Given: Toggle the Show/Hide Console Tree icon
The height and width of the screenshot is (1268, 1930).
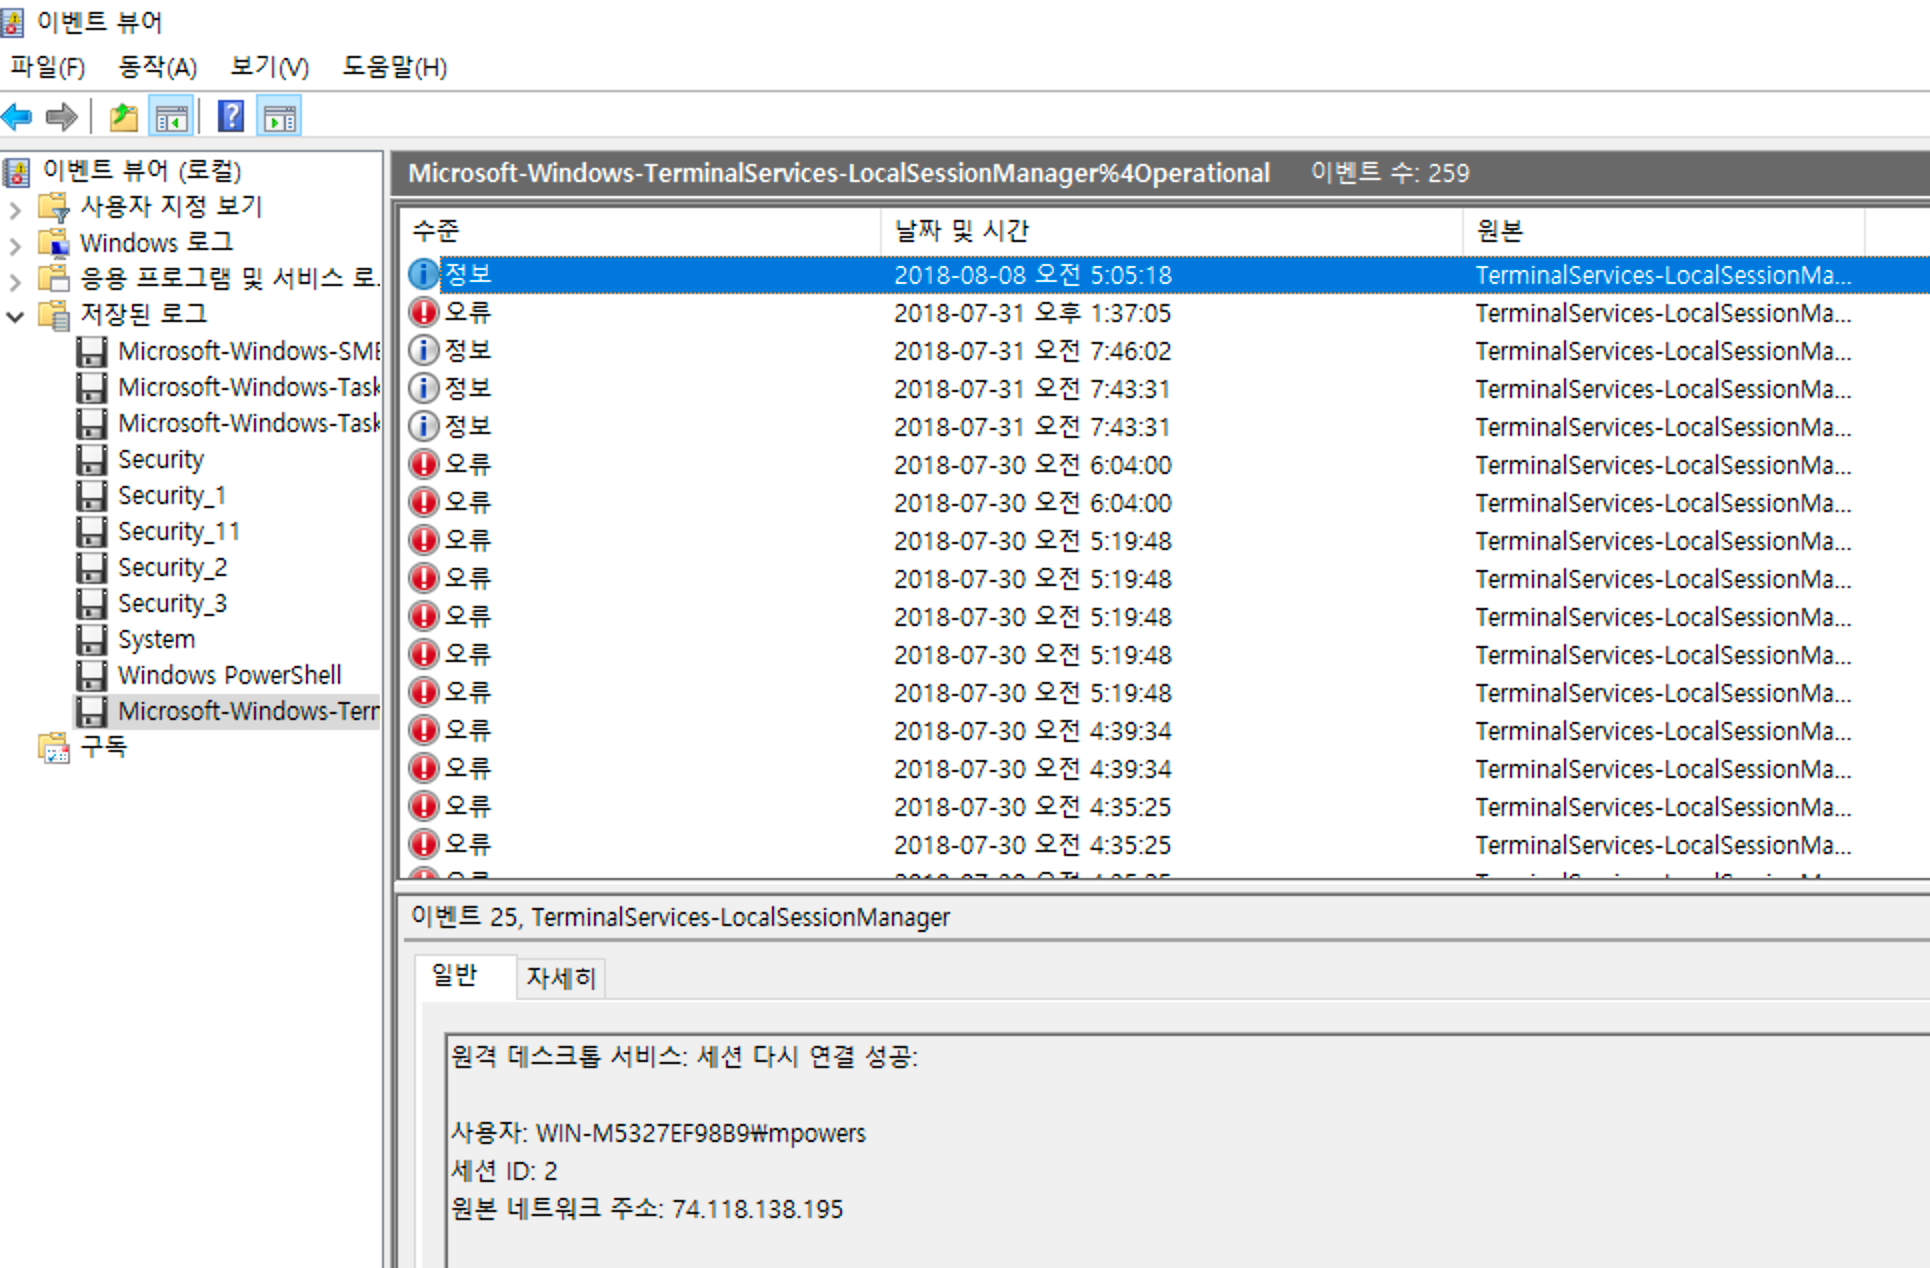Looking at the screenshot, I should click(171, 117).
